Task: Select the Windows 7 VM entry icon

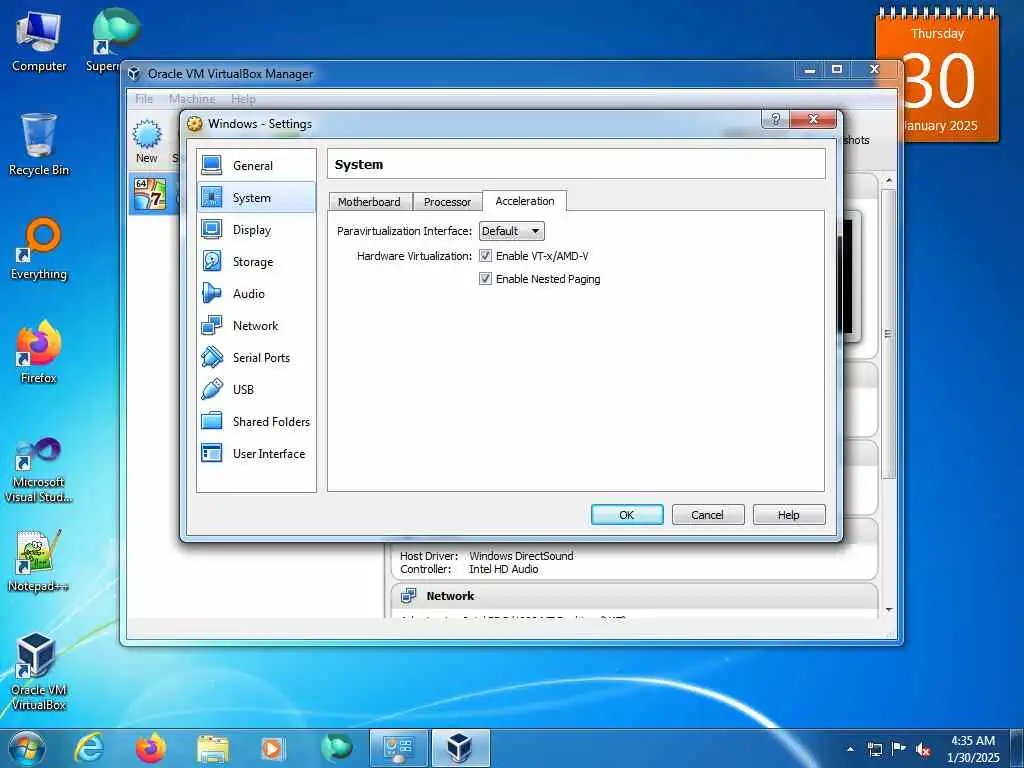Action: pos(150,193)
